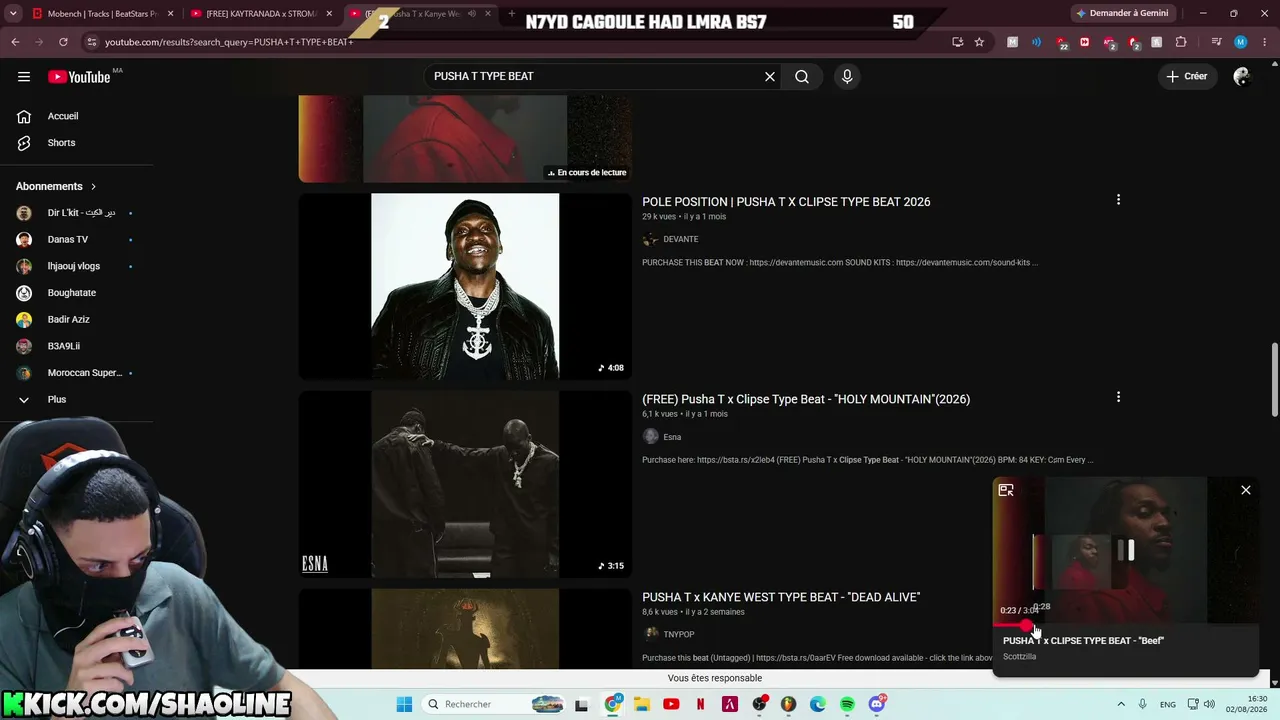Open Spotify from the taskbar

[847, 704]
